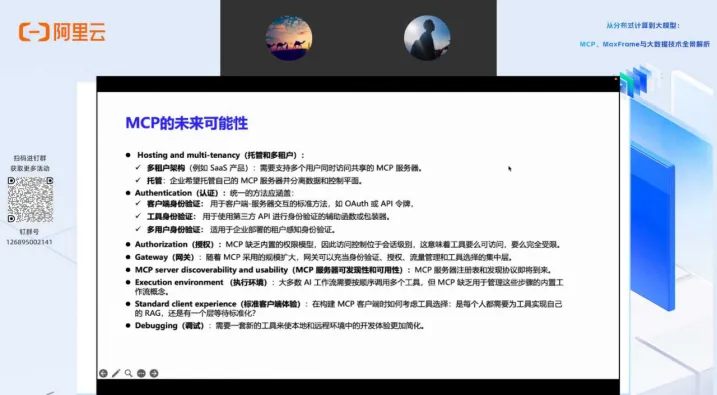
Task: Click the 多租户架构 sub-item
Action: click(x=278, y=168)
